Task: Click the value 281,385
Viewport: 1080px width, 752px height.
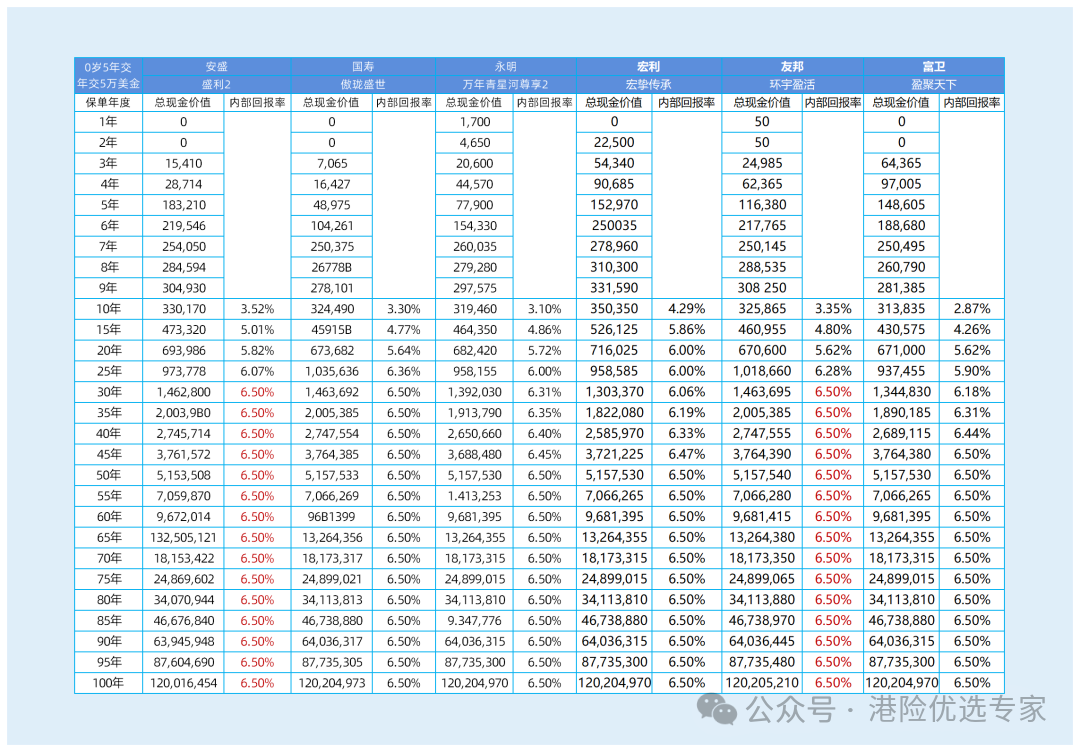Action: coord(902,288)
